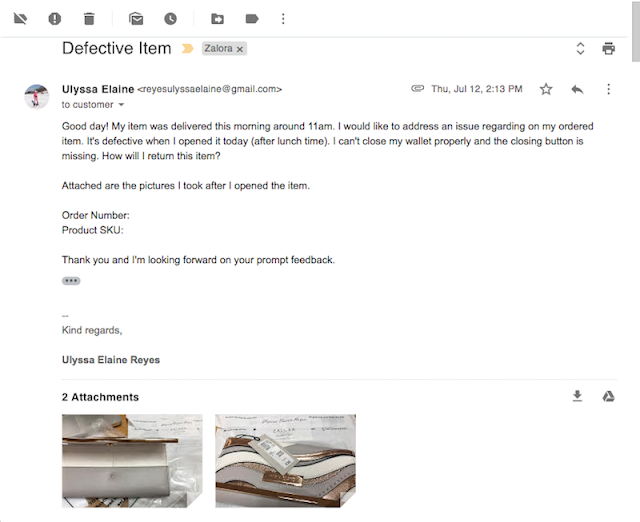Screen dimensions: 640x522
Task: Mark email as unread envelope icon
Action: click(136, 18)
